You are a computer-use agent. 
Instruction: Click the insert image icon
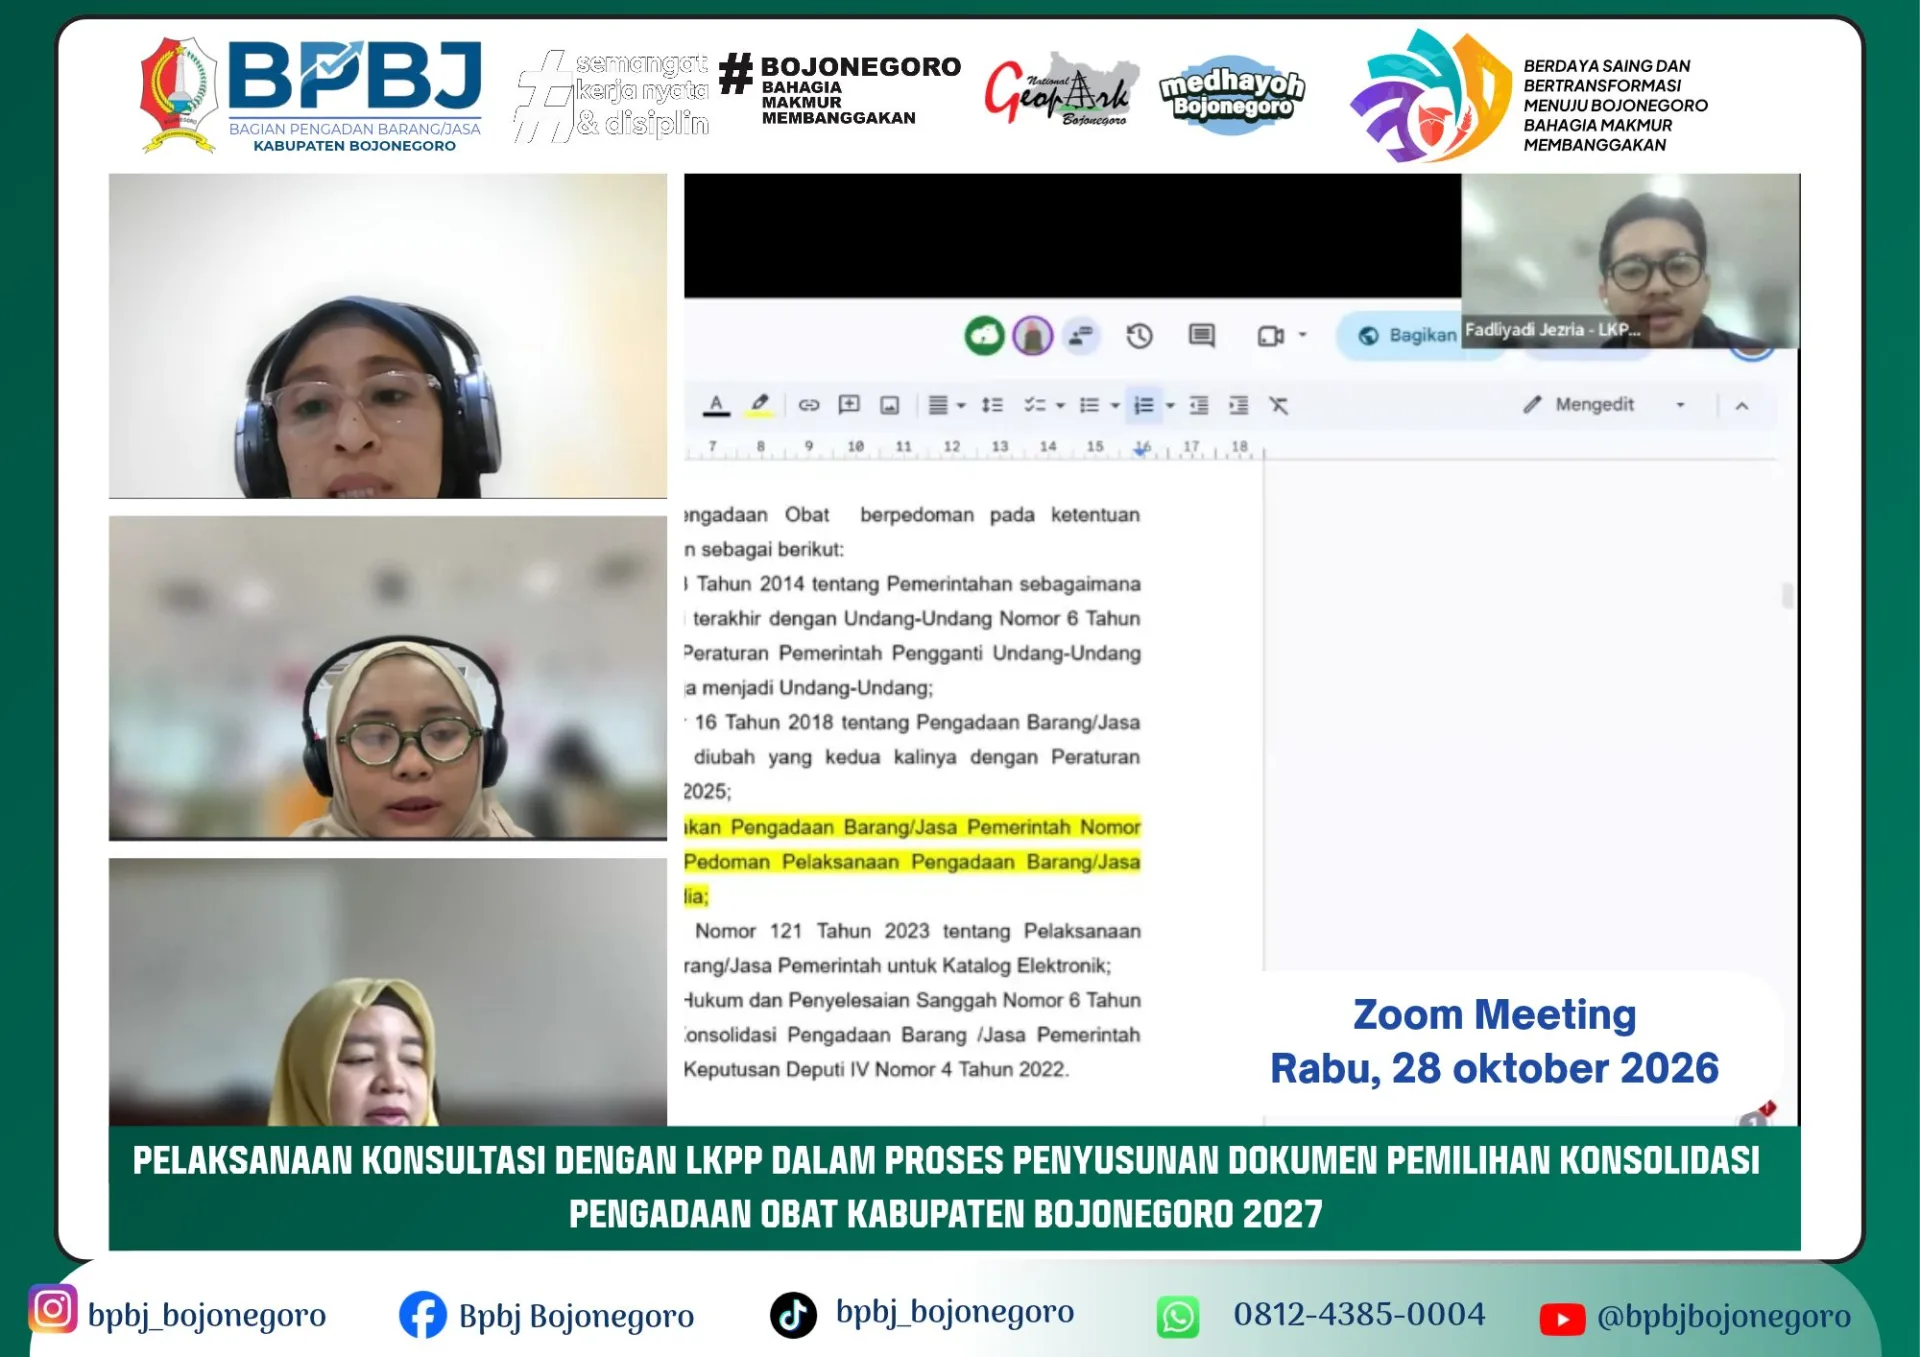click(889, 405)
